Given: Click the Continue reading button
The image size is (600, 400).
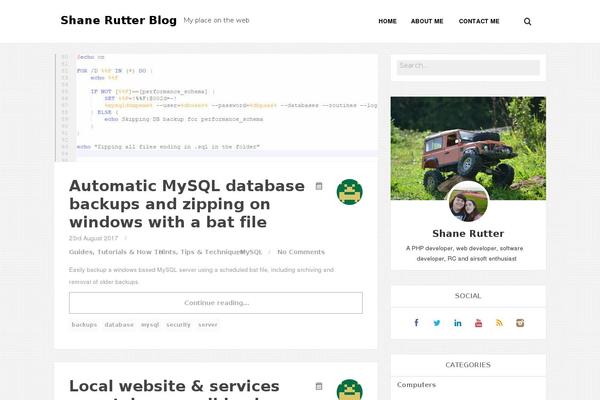Looking at the screenshot, I should click(x=216, y=303).
